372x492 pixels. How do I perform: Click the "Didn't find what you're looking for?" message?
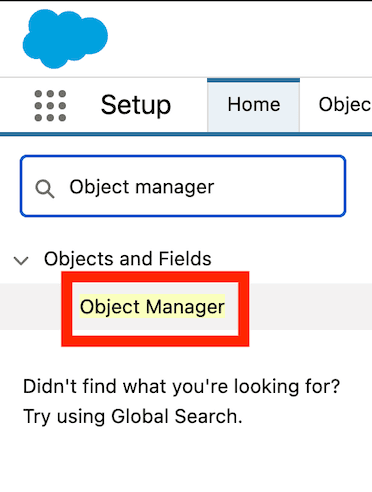[x=182, y=387]
